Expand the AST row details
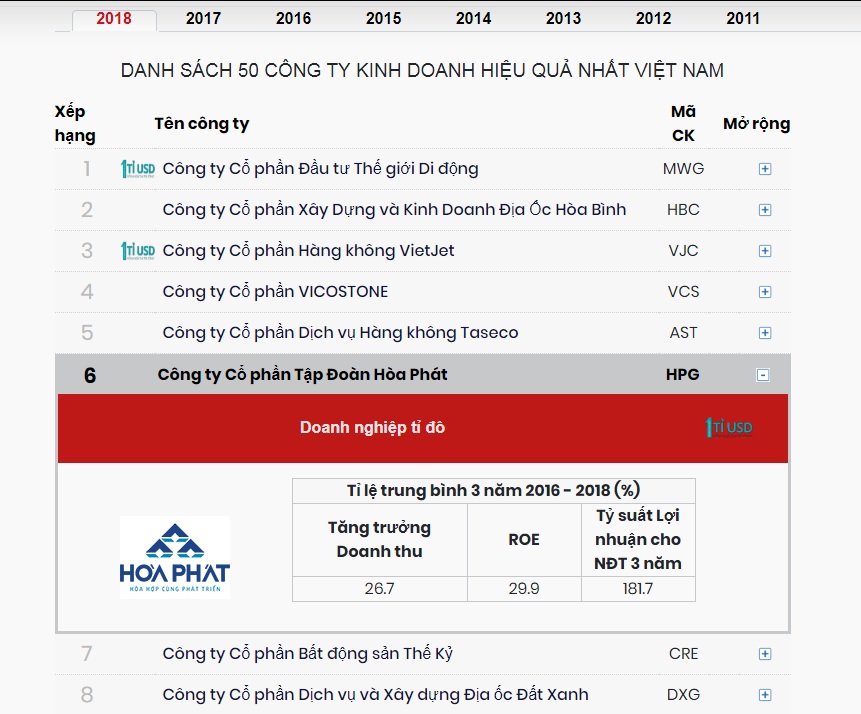This screenshot has height=714, width=861. (765, 333)
